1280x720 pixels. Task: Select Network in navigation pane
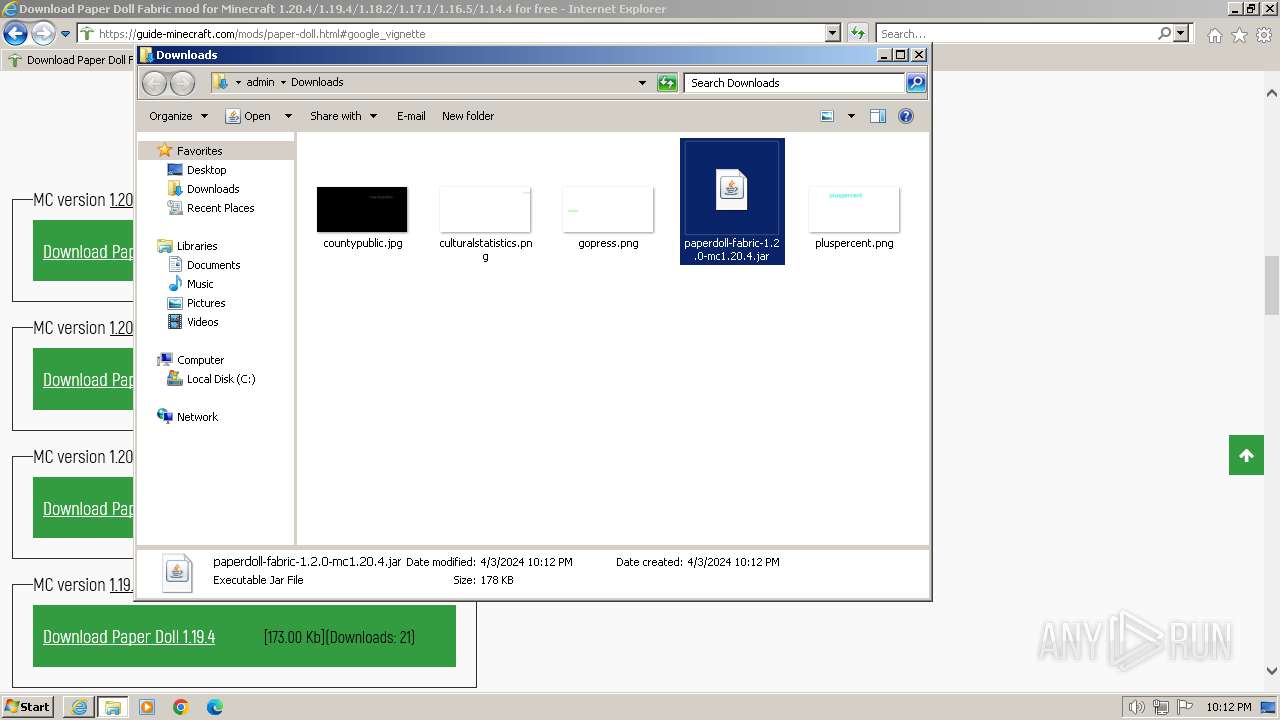197,417
